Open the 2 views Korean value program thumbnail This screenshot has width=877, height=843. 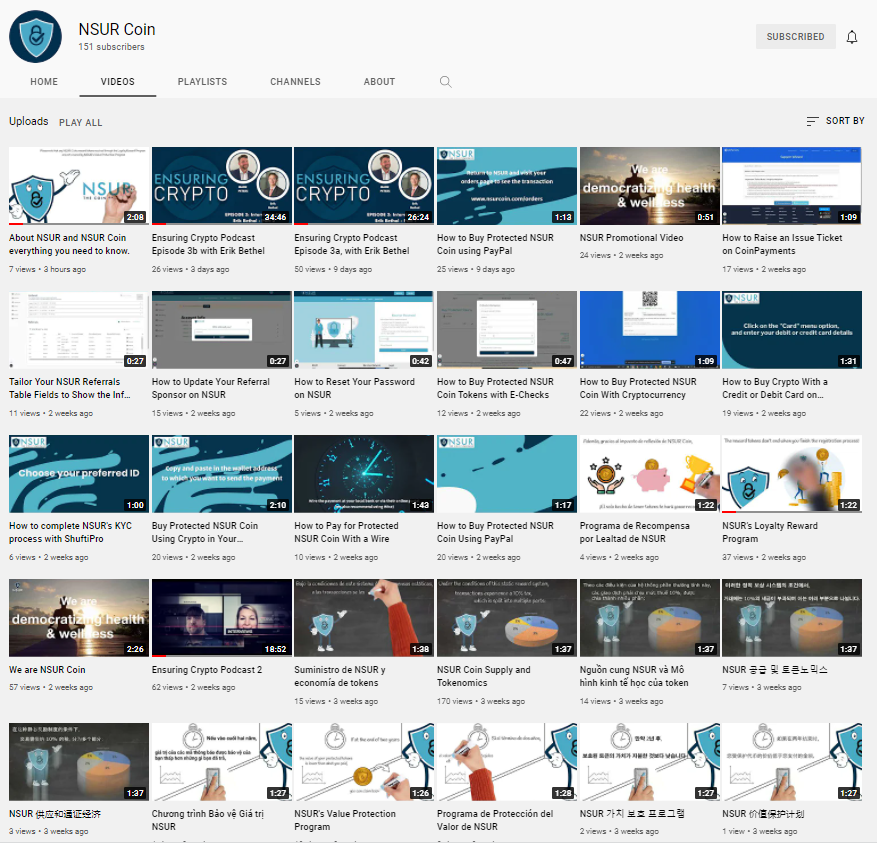click(649, 761)
